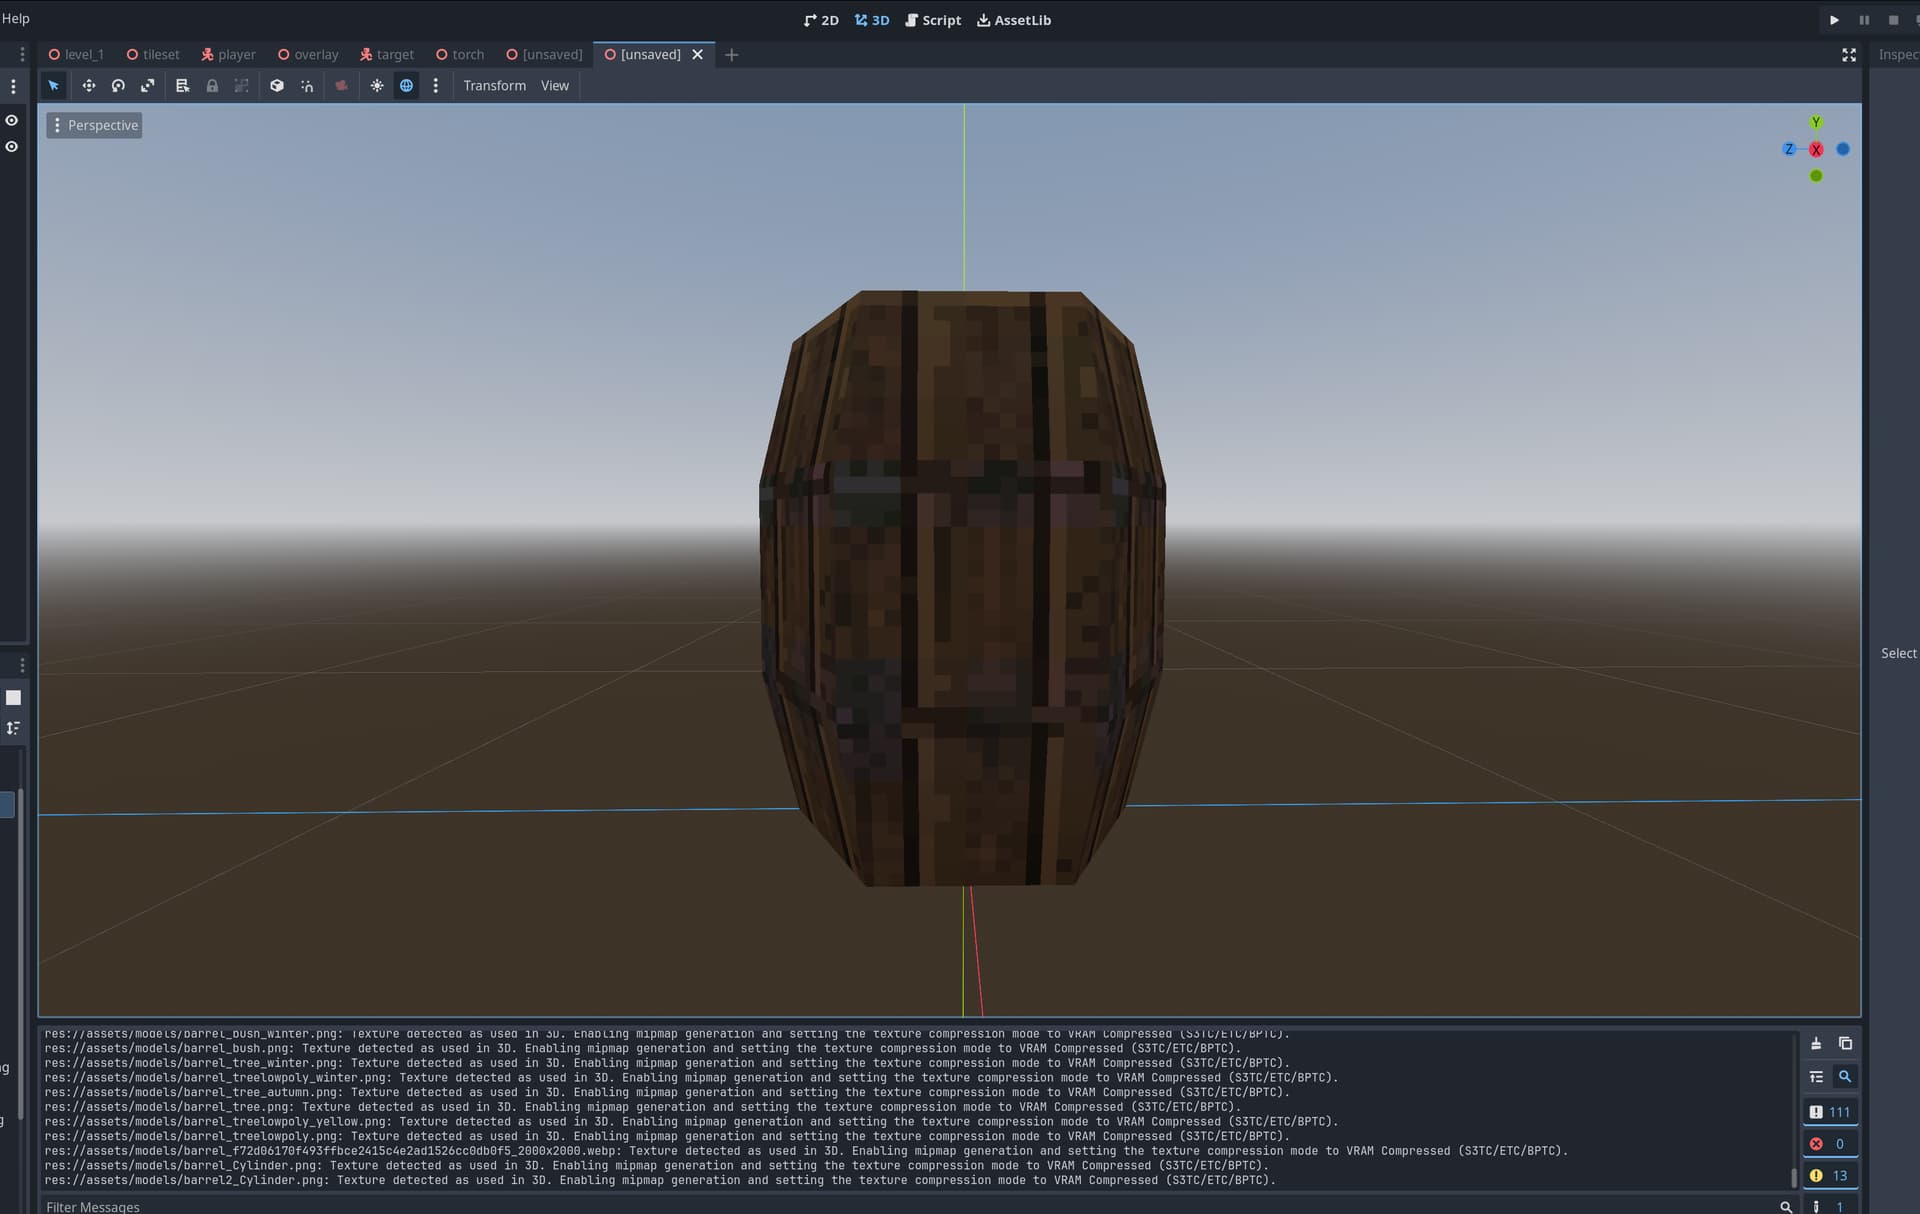Screen dimensions: 1920x1214
Task: Clear the output log with broom icon
Action: pos(1816,1043)
